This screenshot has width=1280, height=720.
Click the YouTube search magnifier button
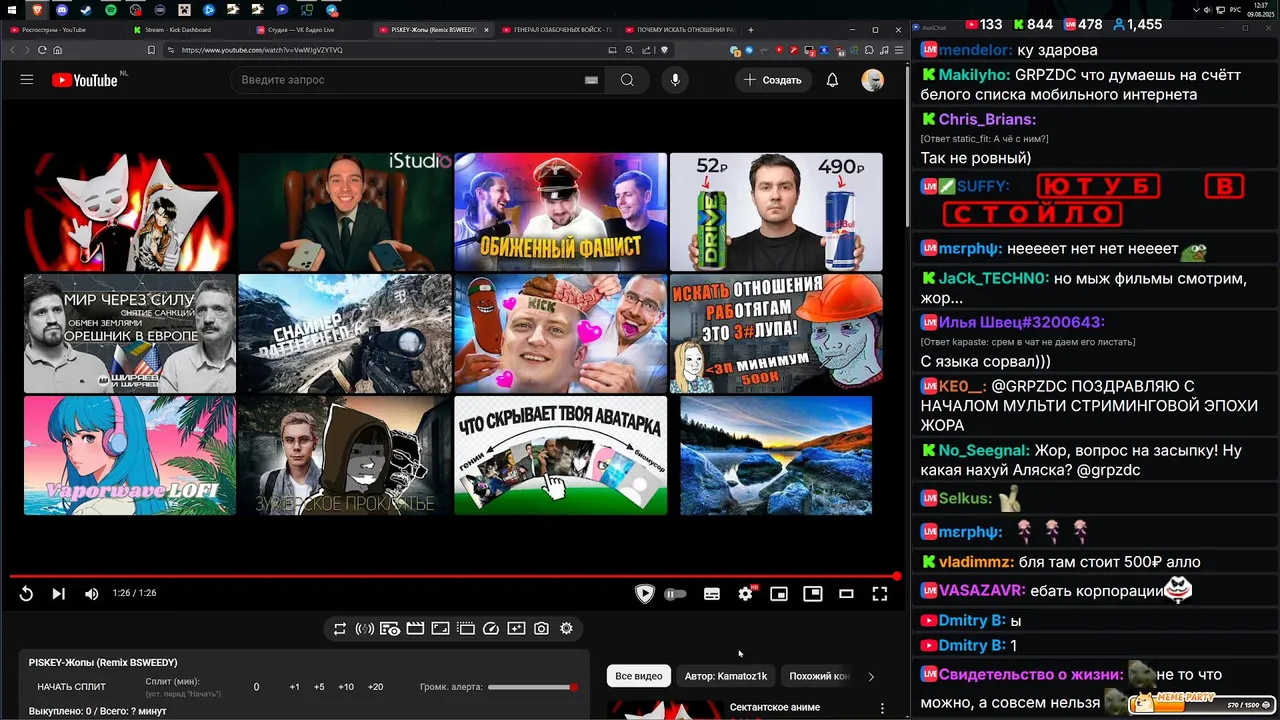[627, 80]
